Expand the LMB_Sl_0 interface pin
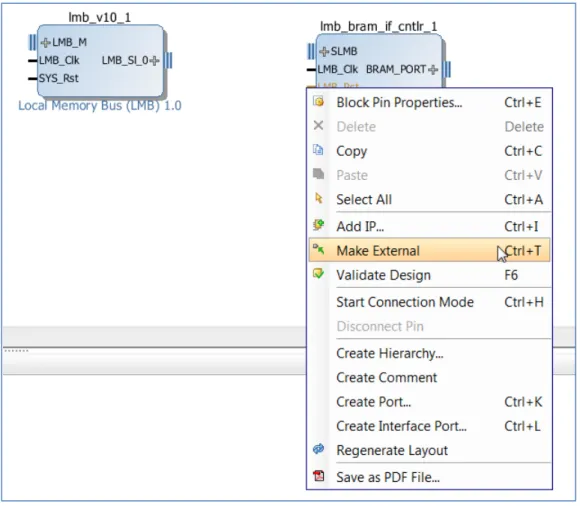 155,60
